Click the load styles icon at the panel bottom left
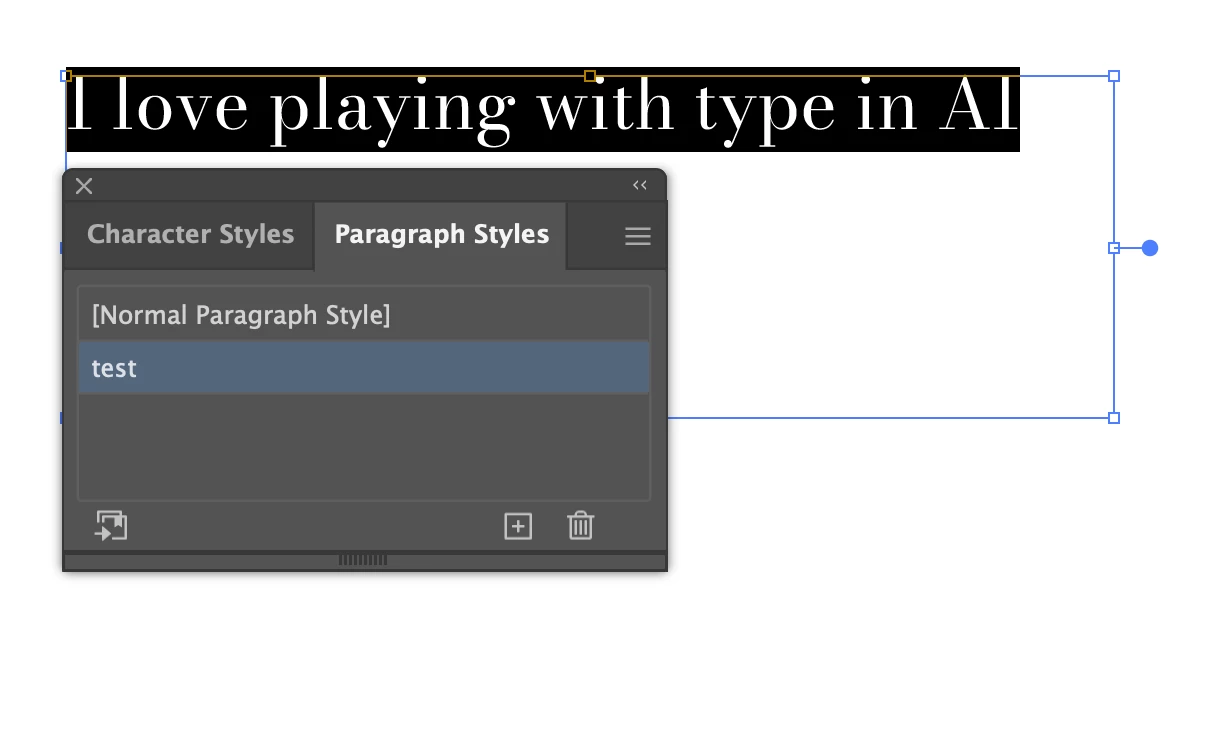The height and width of the screenshot is (748, 1220). [x=111, y=526]
